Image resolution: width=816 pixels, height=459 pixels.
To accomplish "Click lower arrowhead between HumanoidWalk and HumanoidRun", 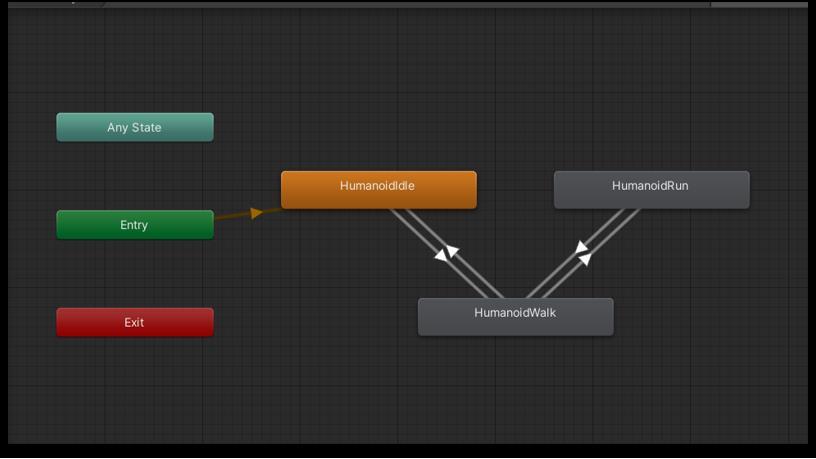I will pyautogui.click(x=585, y=259).
